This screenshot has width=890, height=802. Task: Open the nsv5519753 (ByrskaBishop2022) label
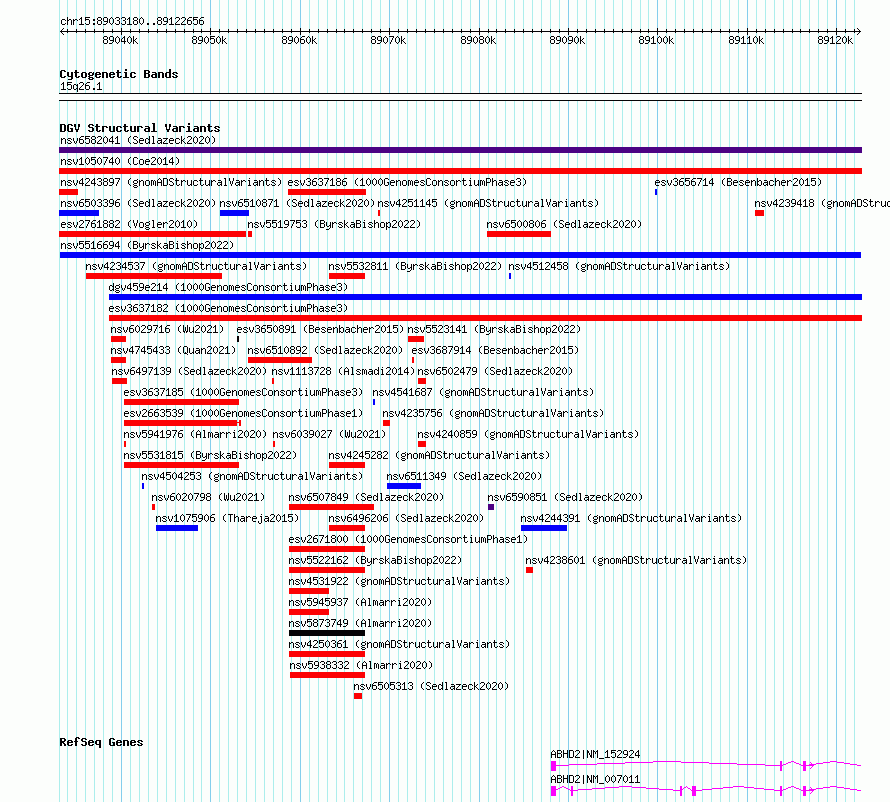334,224
